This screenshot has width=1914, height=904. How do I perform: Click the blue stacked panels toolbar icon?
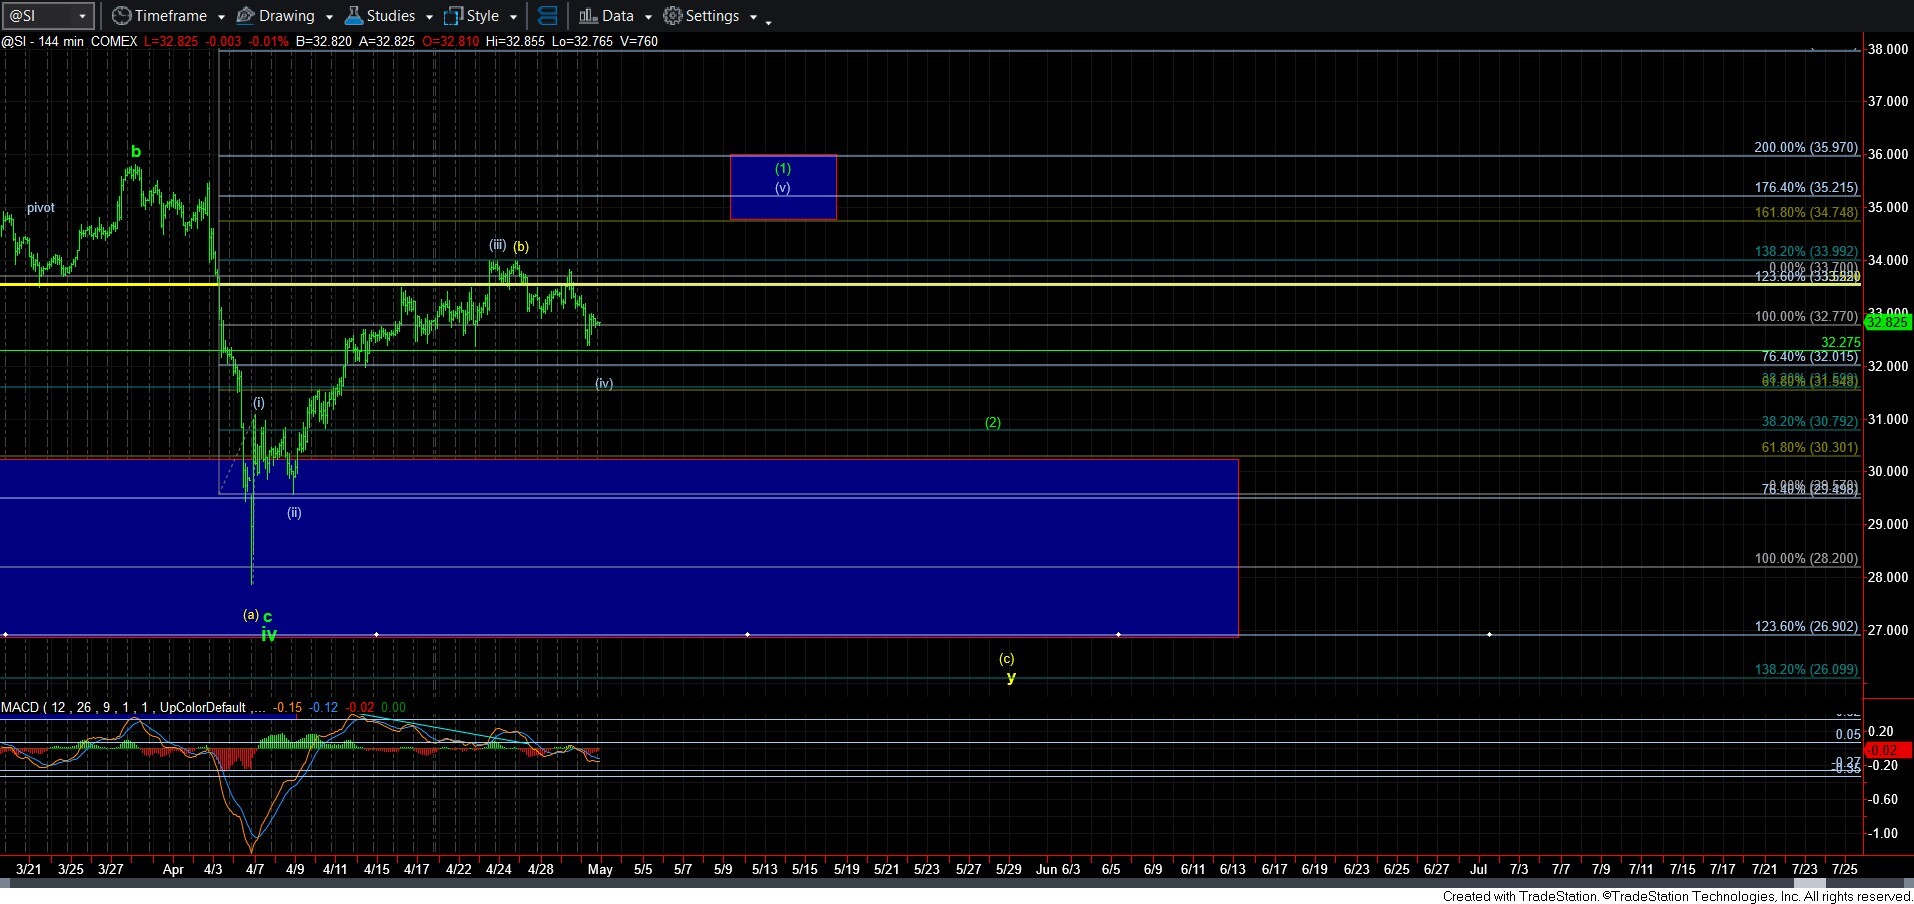tap(547, 16)
